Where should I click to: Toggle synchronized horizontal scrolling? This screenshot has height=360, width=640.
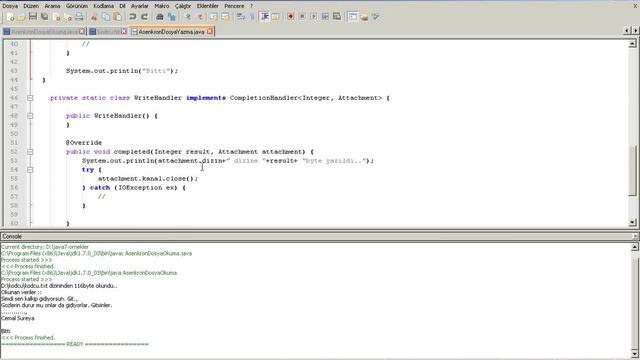[x=225, y=17]
